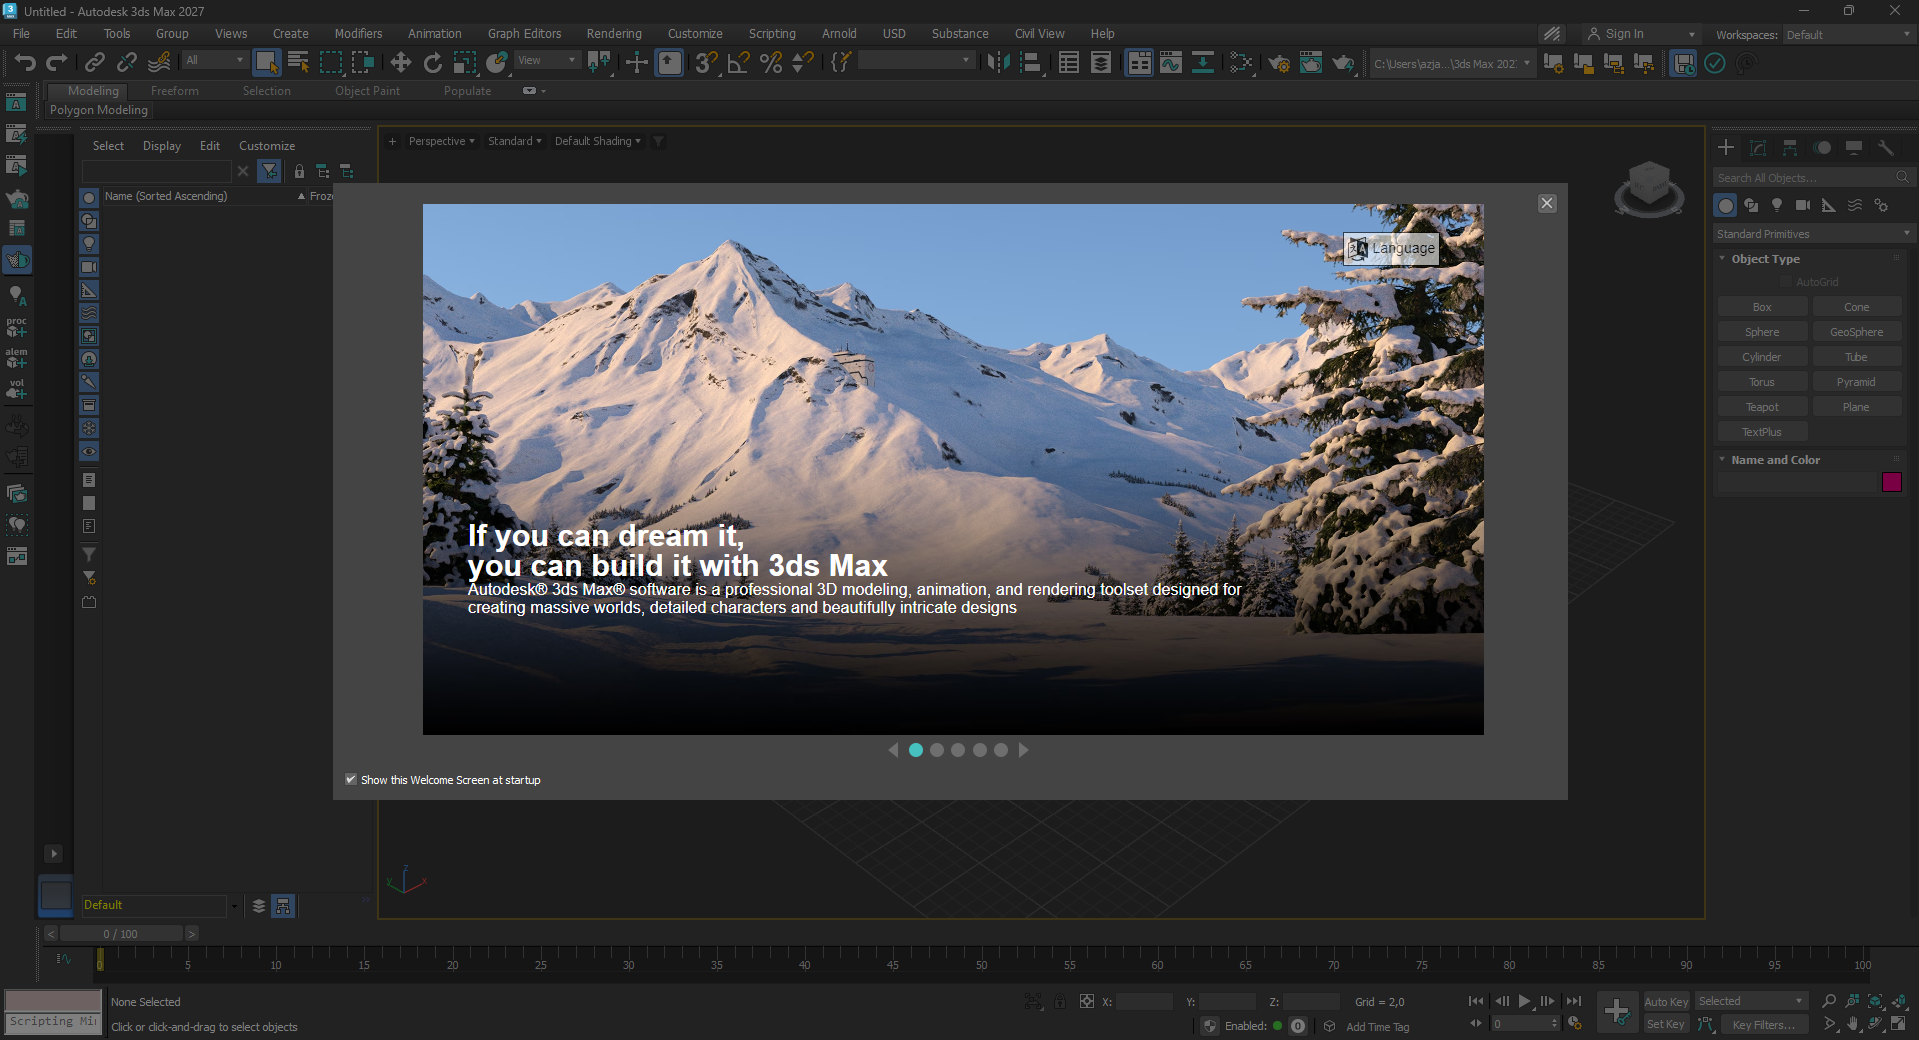Click the Play Animation button

1525,1001
